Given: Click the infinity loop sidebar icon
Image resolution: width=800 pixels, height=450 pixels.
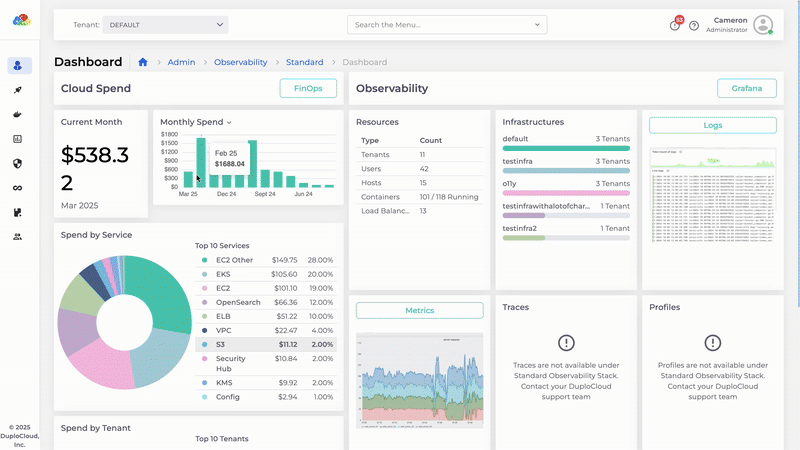Looking at the screenshot, I should coord(19,188).
